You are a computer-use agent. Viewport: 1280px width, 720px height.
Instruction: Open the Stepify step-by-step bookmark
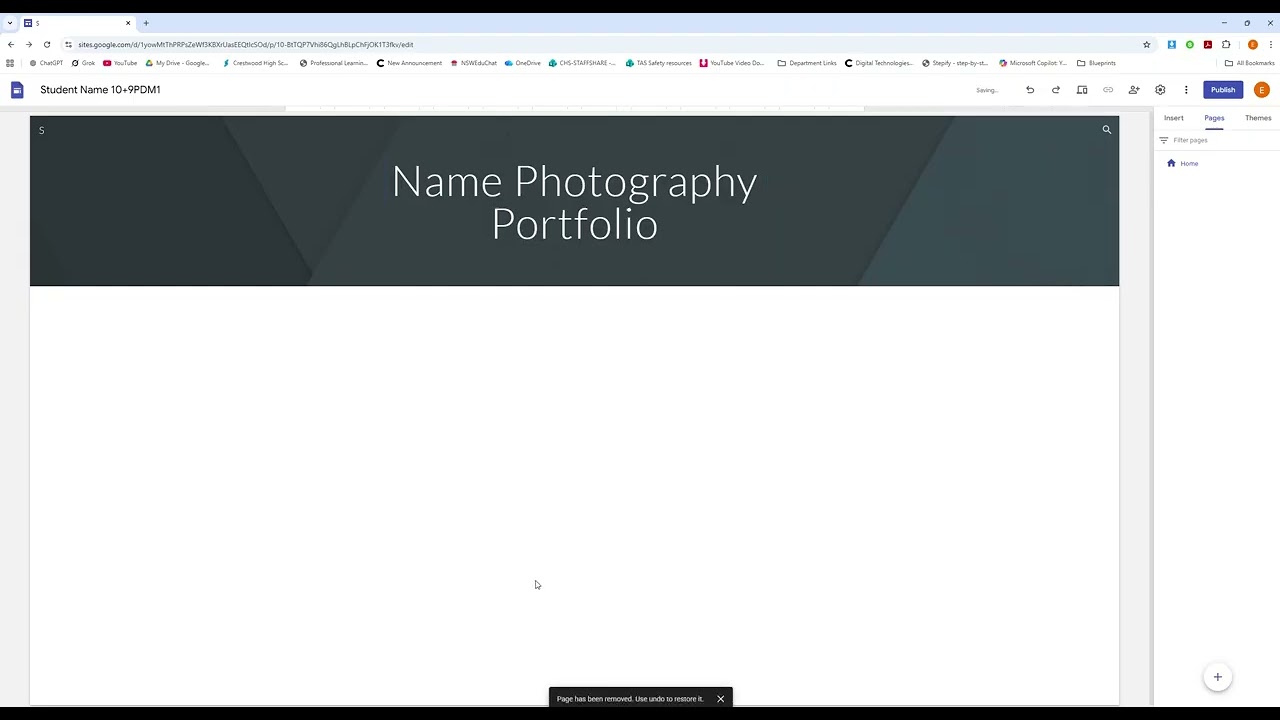955,63
